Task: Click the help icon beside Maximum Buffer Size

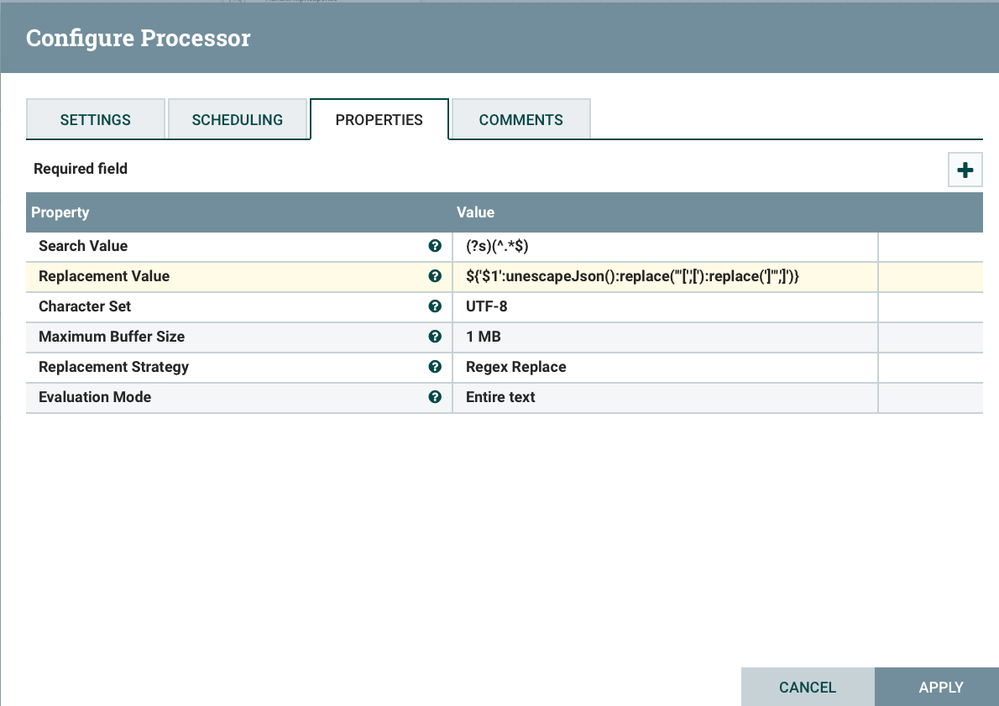Action: pyautogui.click(x=435, y=336)
